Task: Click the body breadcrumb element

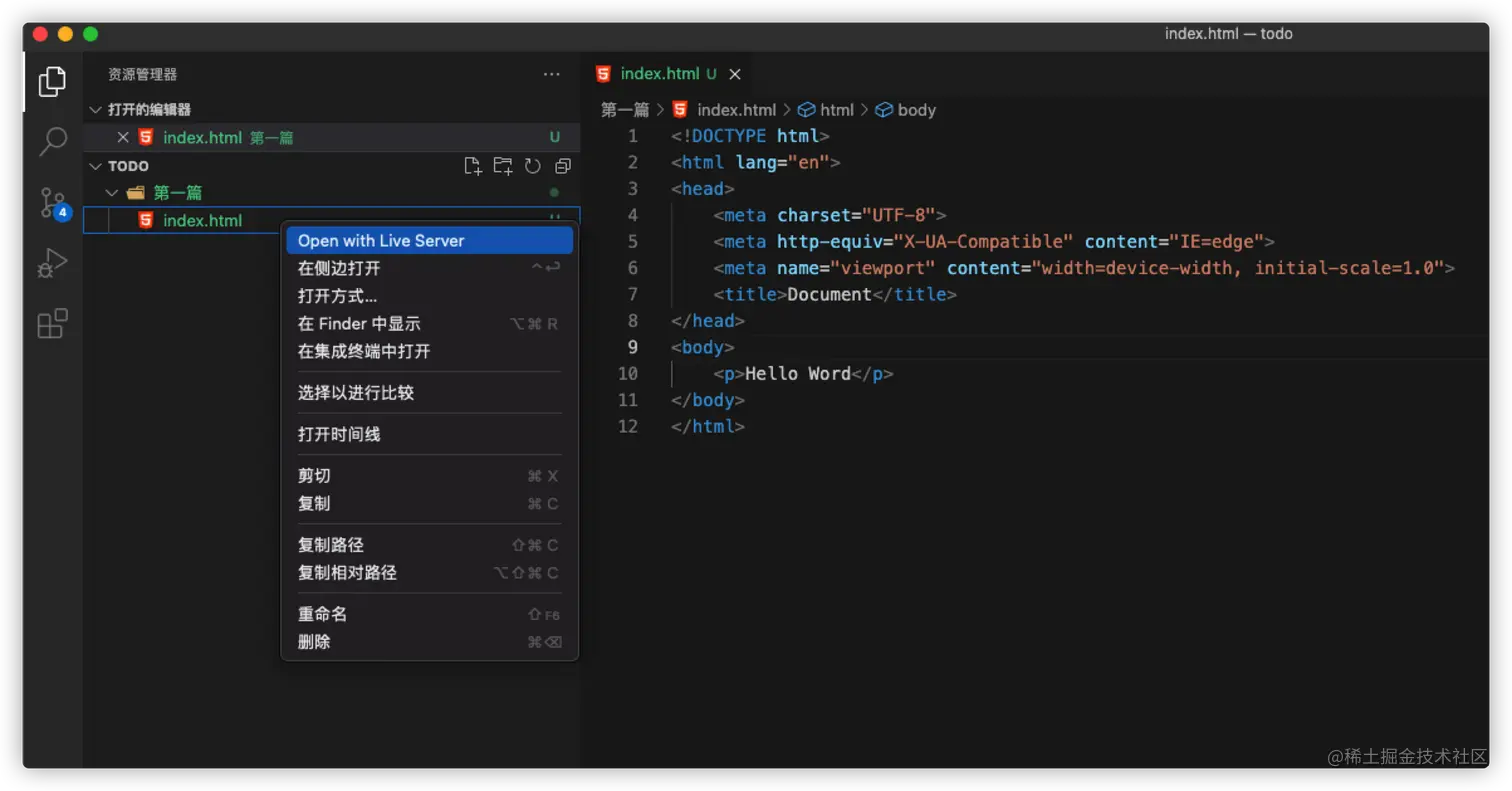Action: [x=906, y=110]
